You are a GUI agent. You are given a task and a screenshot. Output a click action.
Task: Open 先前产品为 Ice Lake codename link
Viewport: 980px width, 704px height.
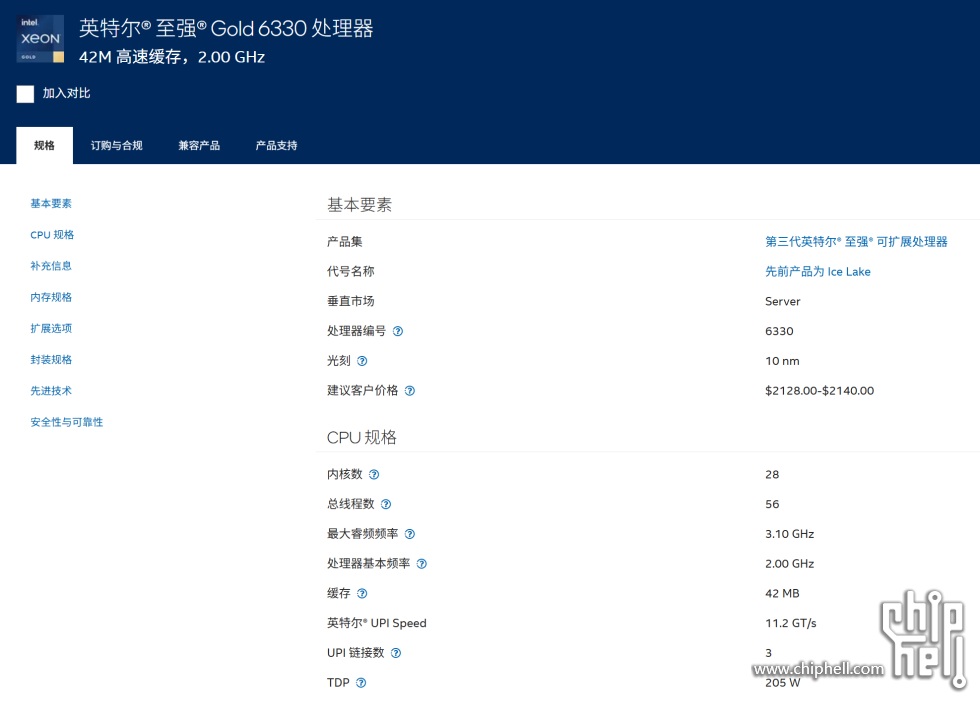[x=818, y=271]
